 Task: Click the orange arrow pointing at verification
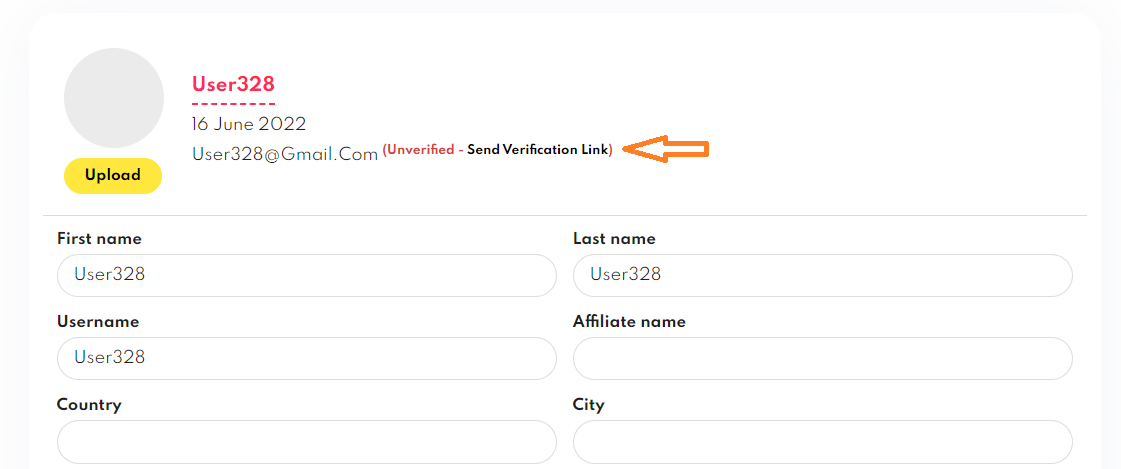point(666,149)
